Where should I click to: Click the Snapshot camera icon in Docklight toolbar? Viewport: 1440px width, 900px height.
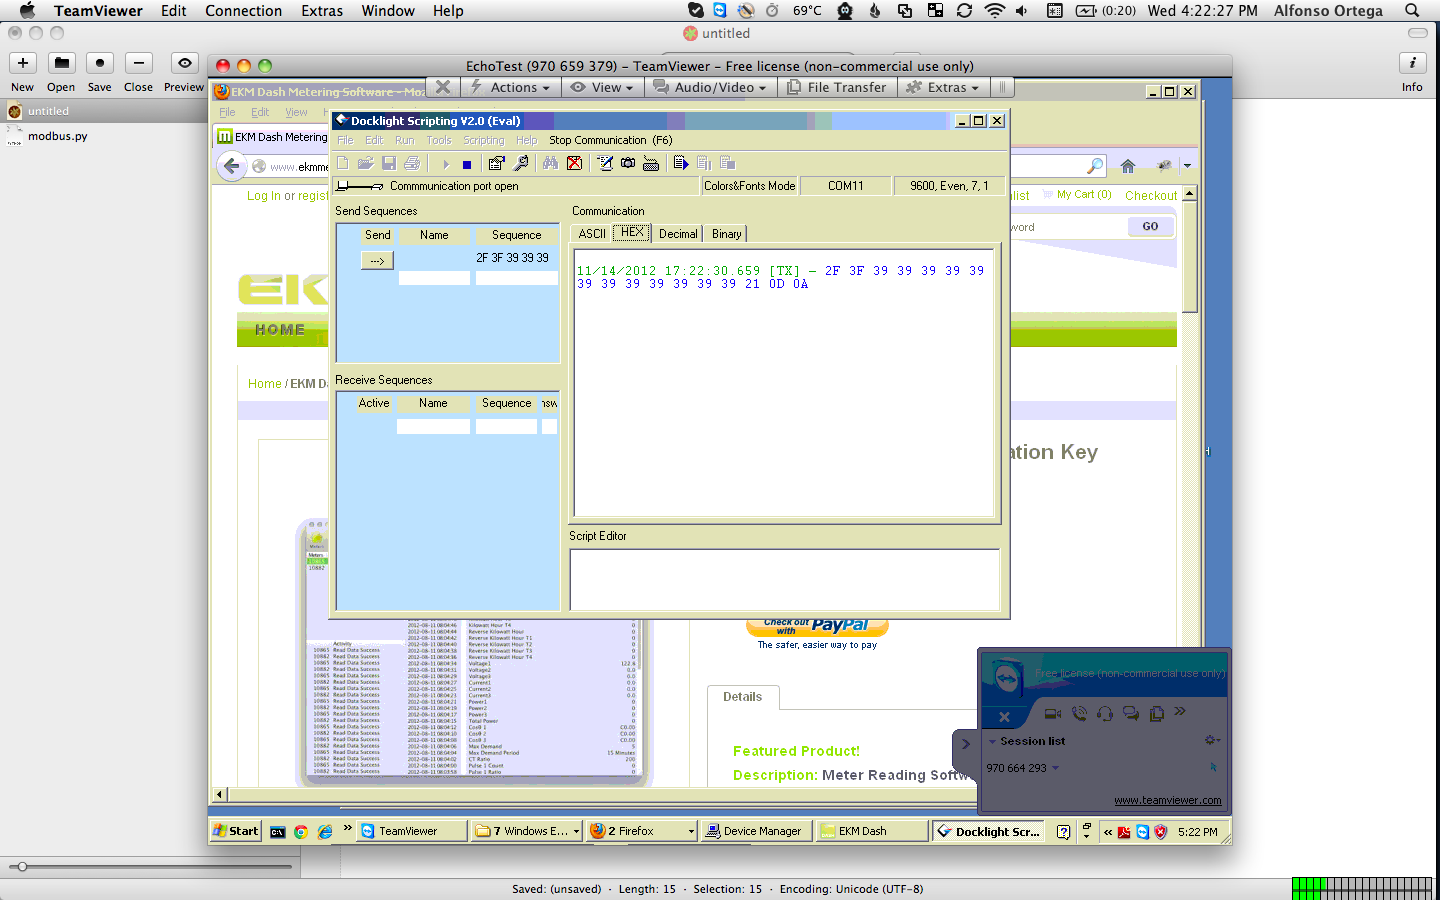coord(628,163)
